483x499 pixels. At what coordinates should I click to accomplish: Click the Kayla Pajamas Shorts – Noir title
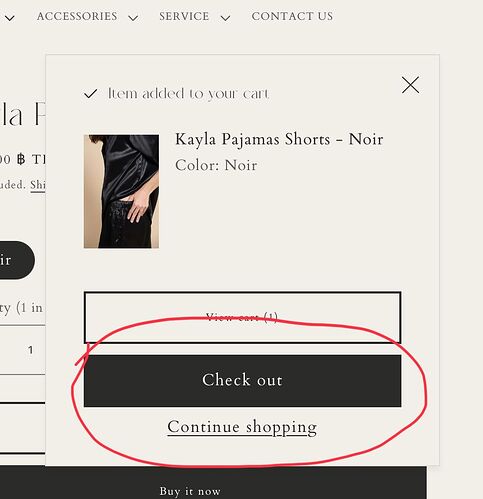(279, 139)
